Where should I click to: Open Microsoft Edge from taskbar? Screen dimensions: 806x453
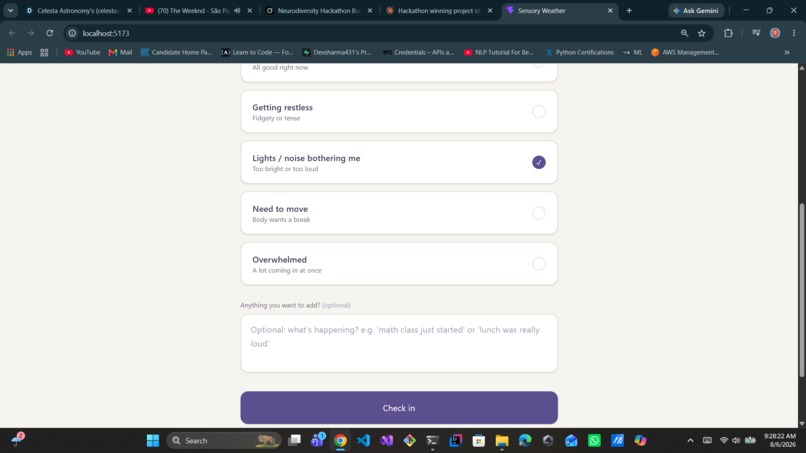(525, 441)
